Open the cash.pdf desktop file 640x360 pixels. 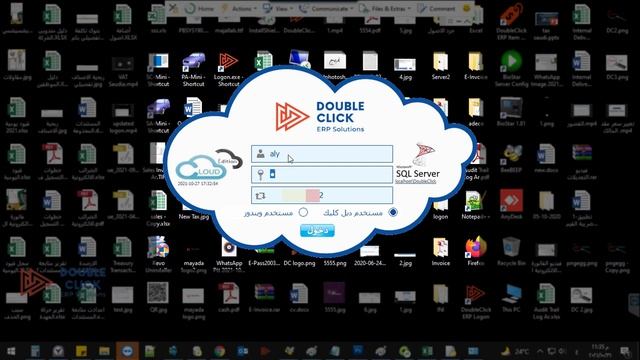pos(229,298)
